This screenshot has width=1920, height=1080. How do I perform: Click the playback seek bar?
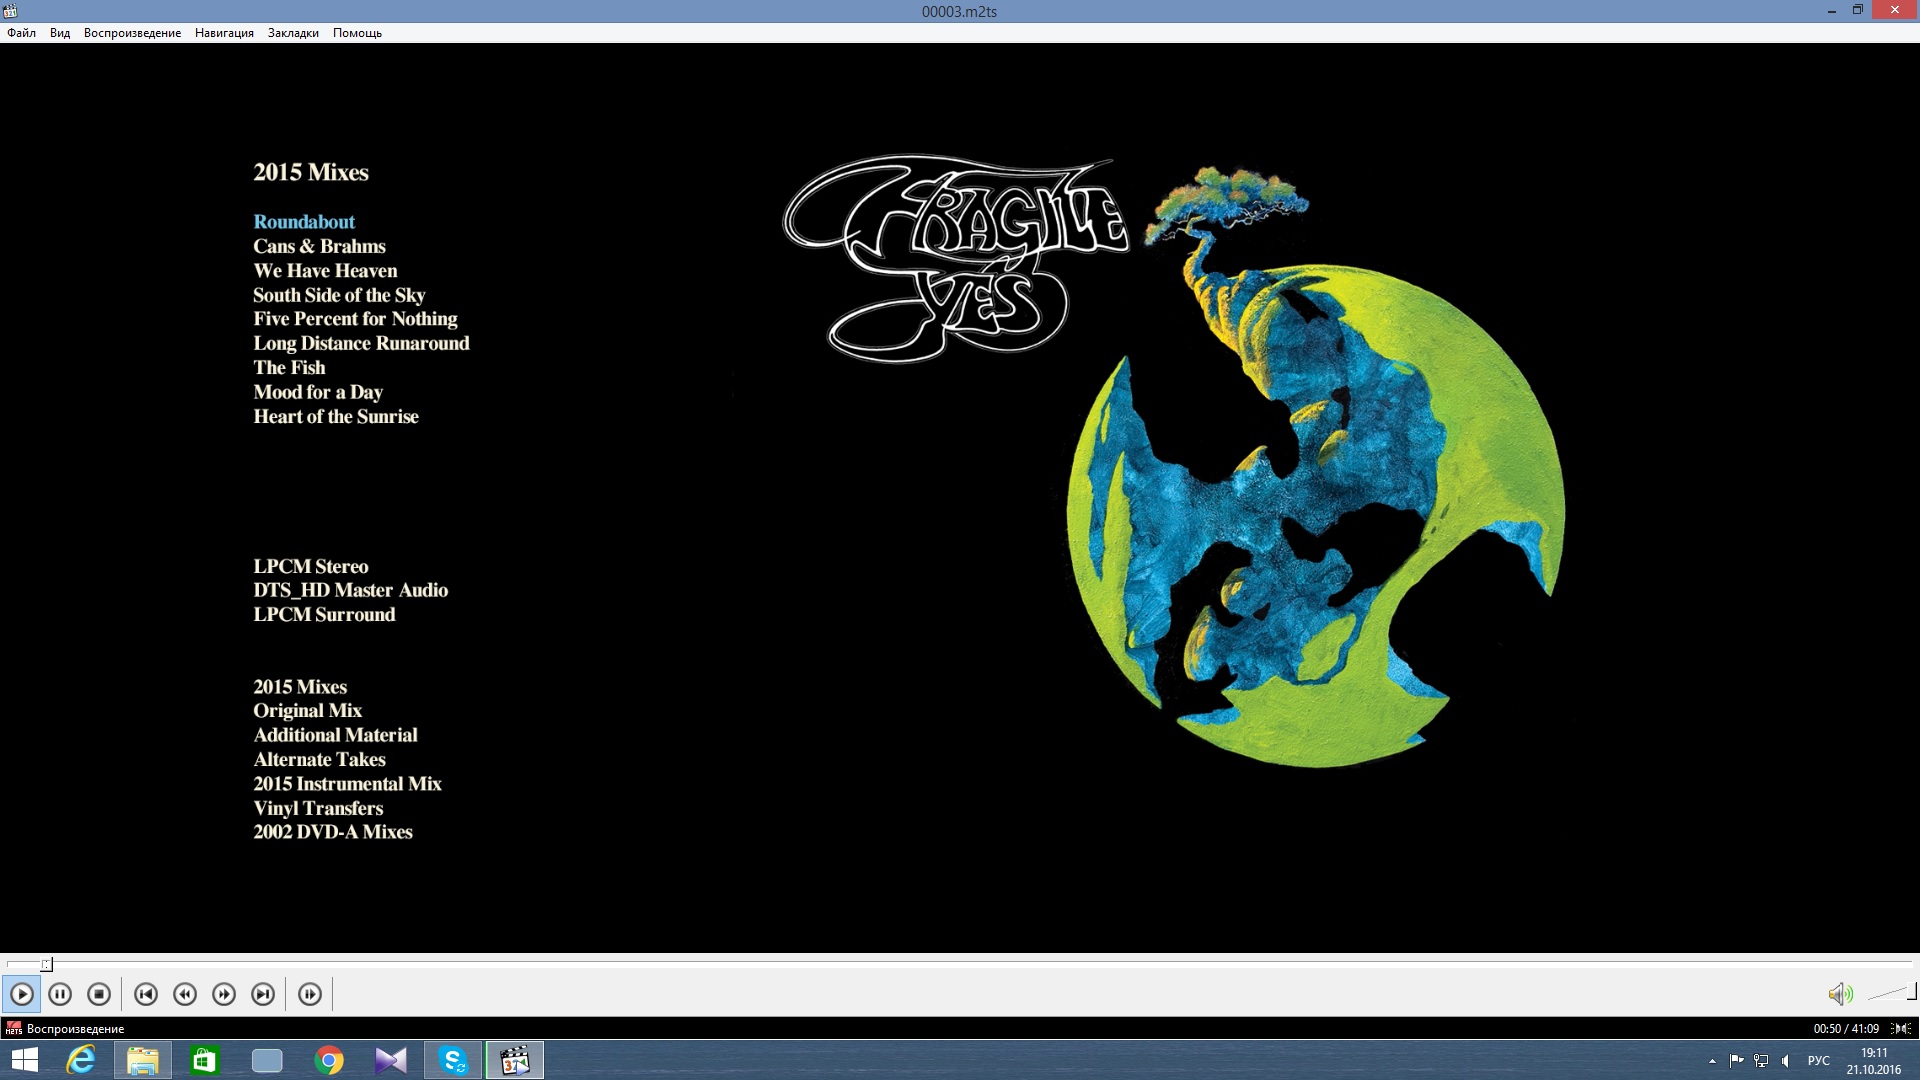coord(960,964)
